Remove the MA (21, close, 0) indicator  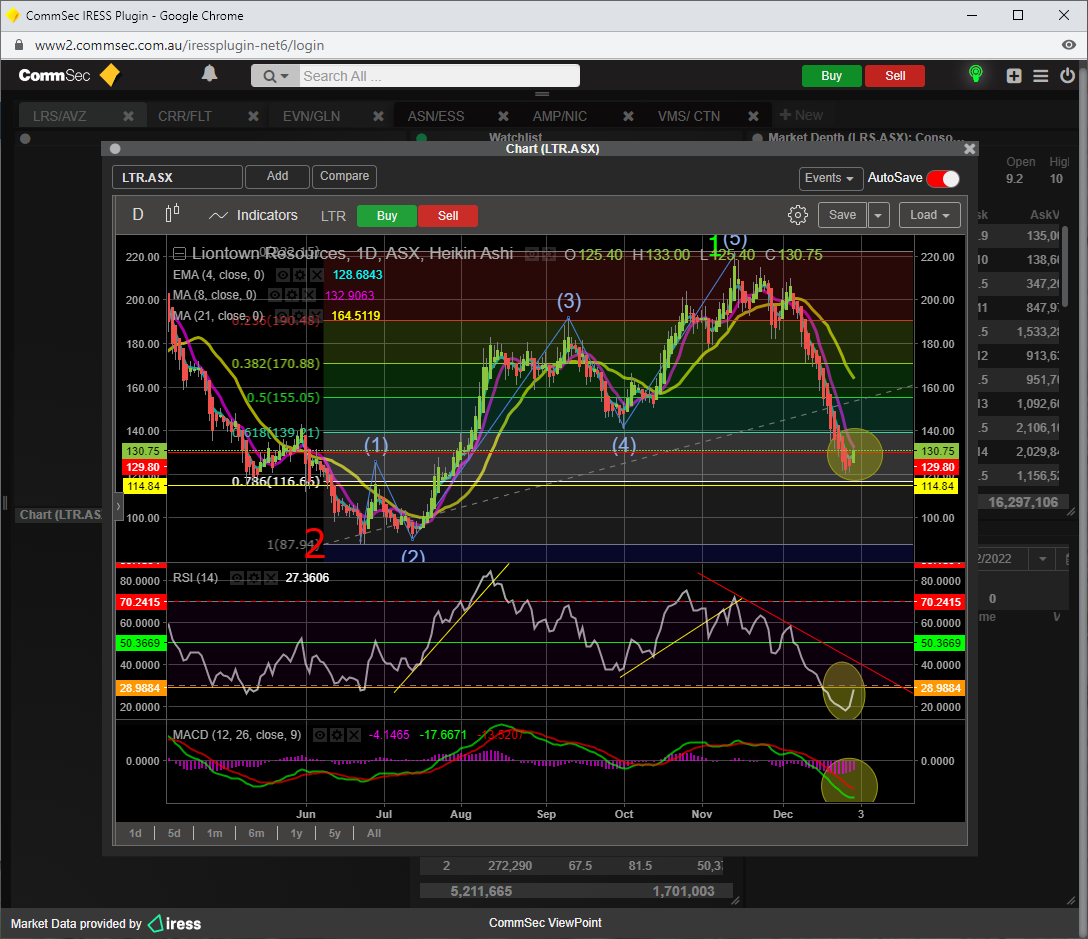[316, 316]
